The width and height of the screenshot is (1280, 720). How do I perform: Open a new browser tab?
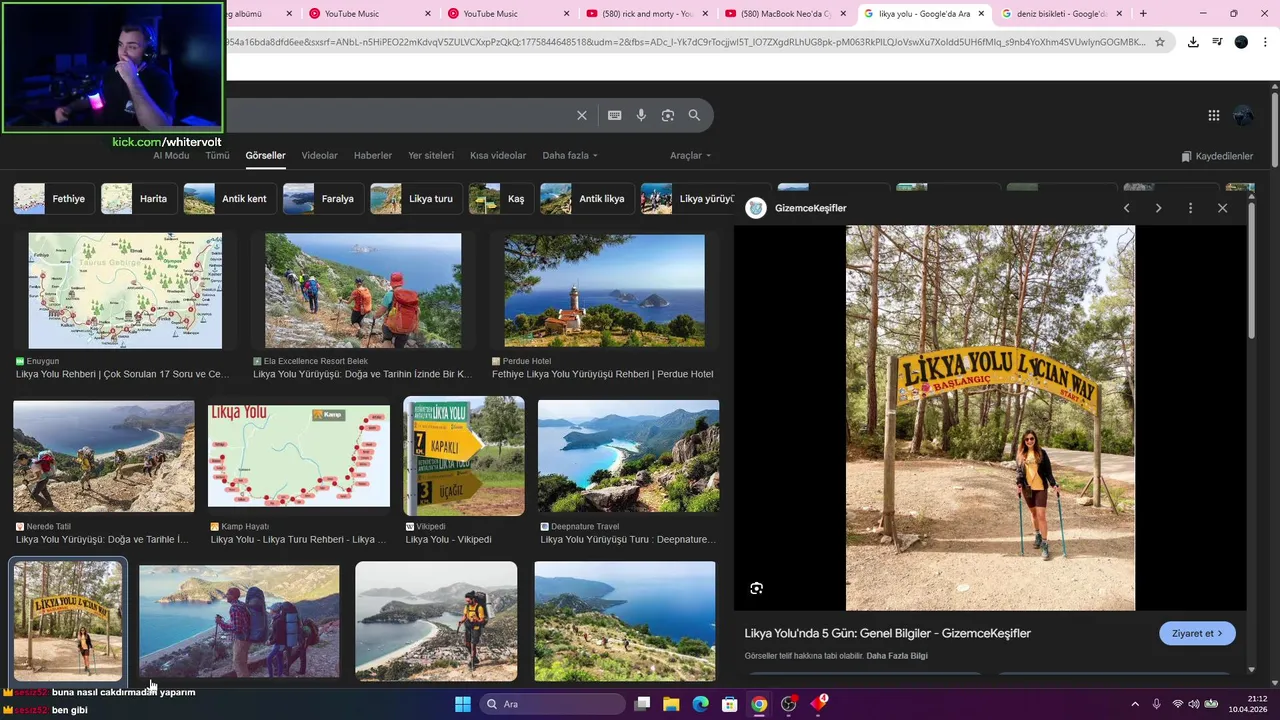(1143, 14)
